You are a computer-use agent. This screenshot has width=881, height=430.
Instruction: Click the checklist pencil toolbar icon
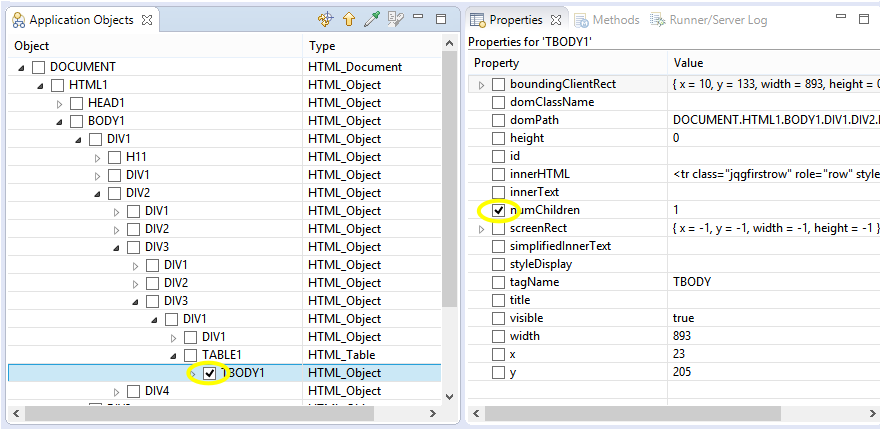[x=395, y=19]
